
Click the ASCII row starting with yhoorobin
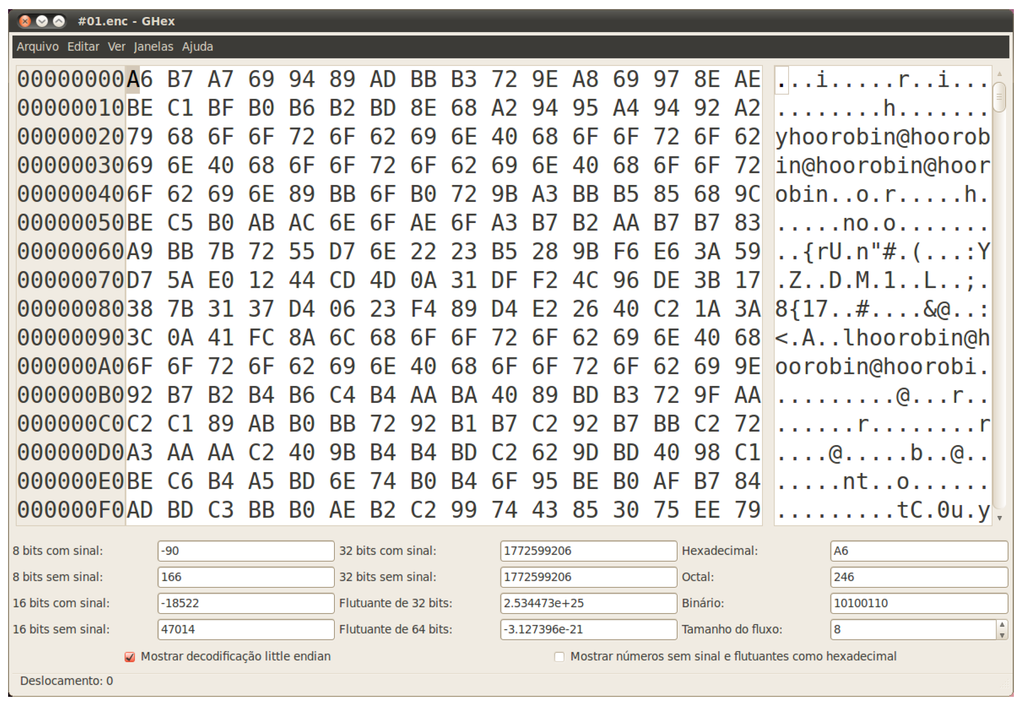[882, 137]
